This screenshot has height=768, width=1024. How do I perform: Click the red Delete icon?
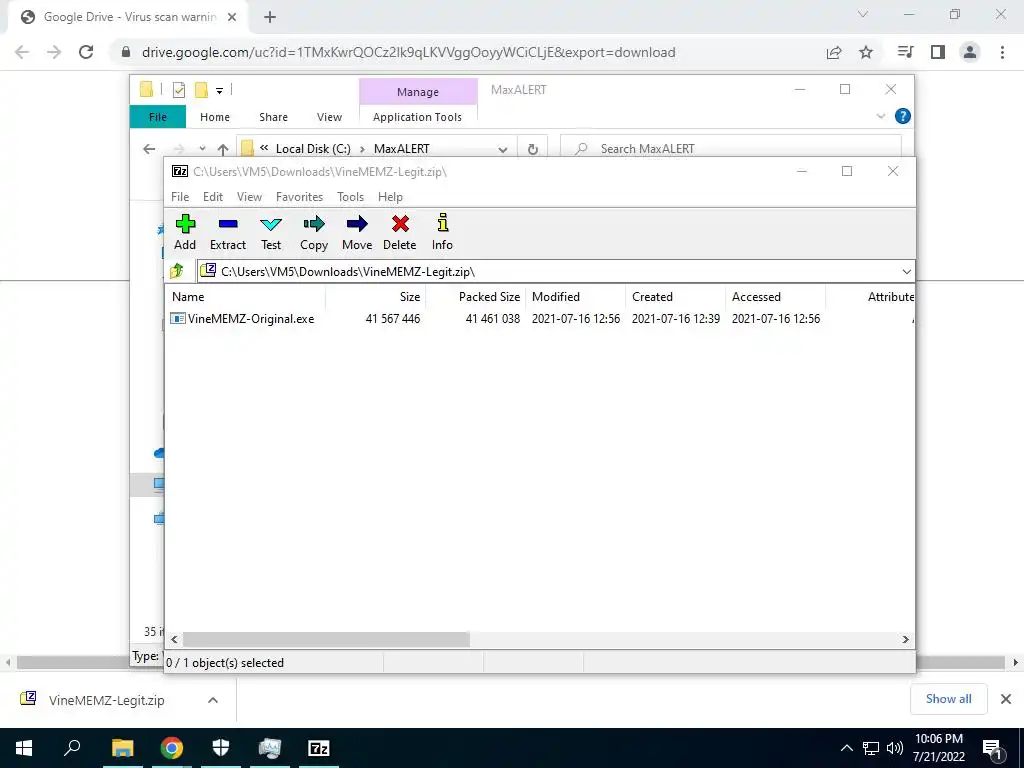(400, 232)
